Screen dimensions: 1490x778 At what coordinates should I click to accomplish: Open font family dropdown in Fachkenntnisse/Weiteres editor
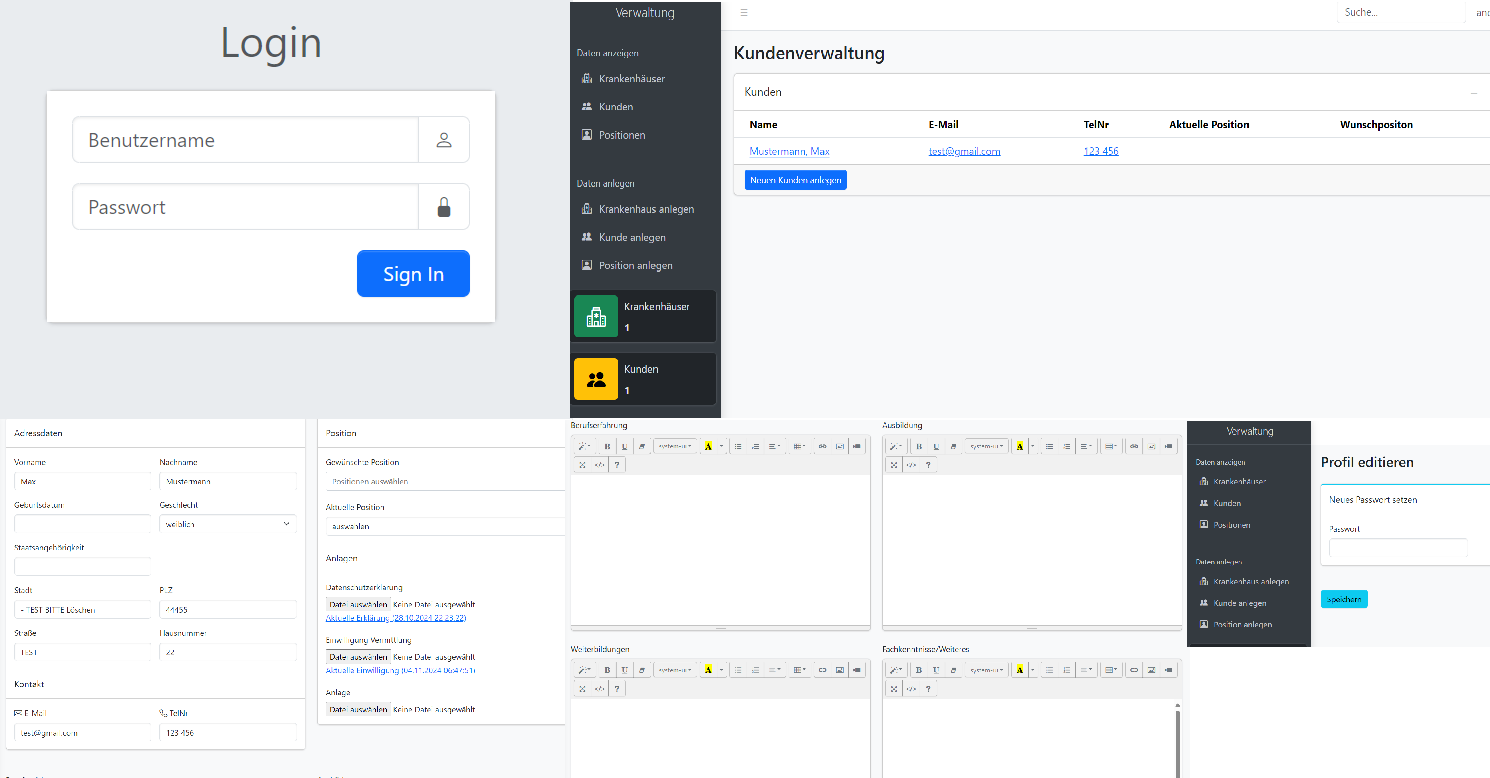[x=987, y=670]
